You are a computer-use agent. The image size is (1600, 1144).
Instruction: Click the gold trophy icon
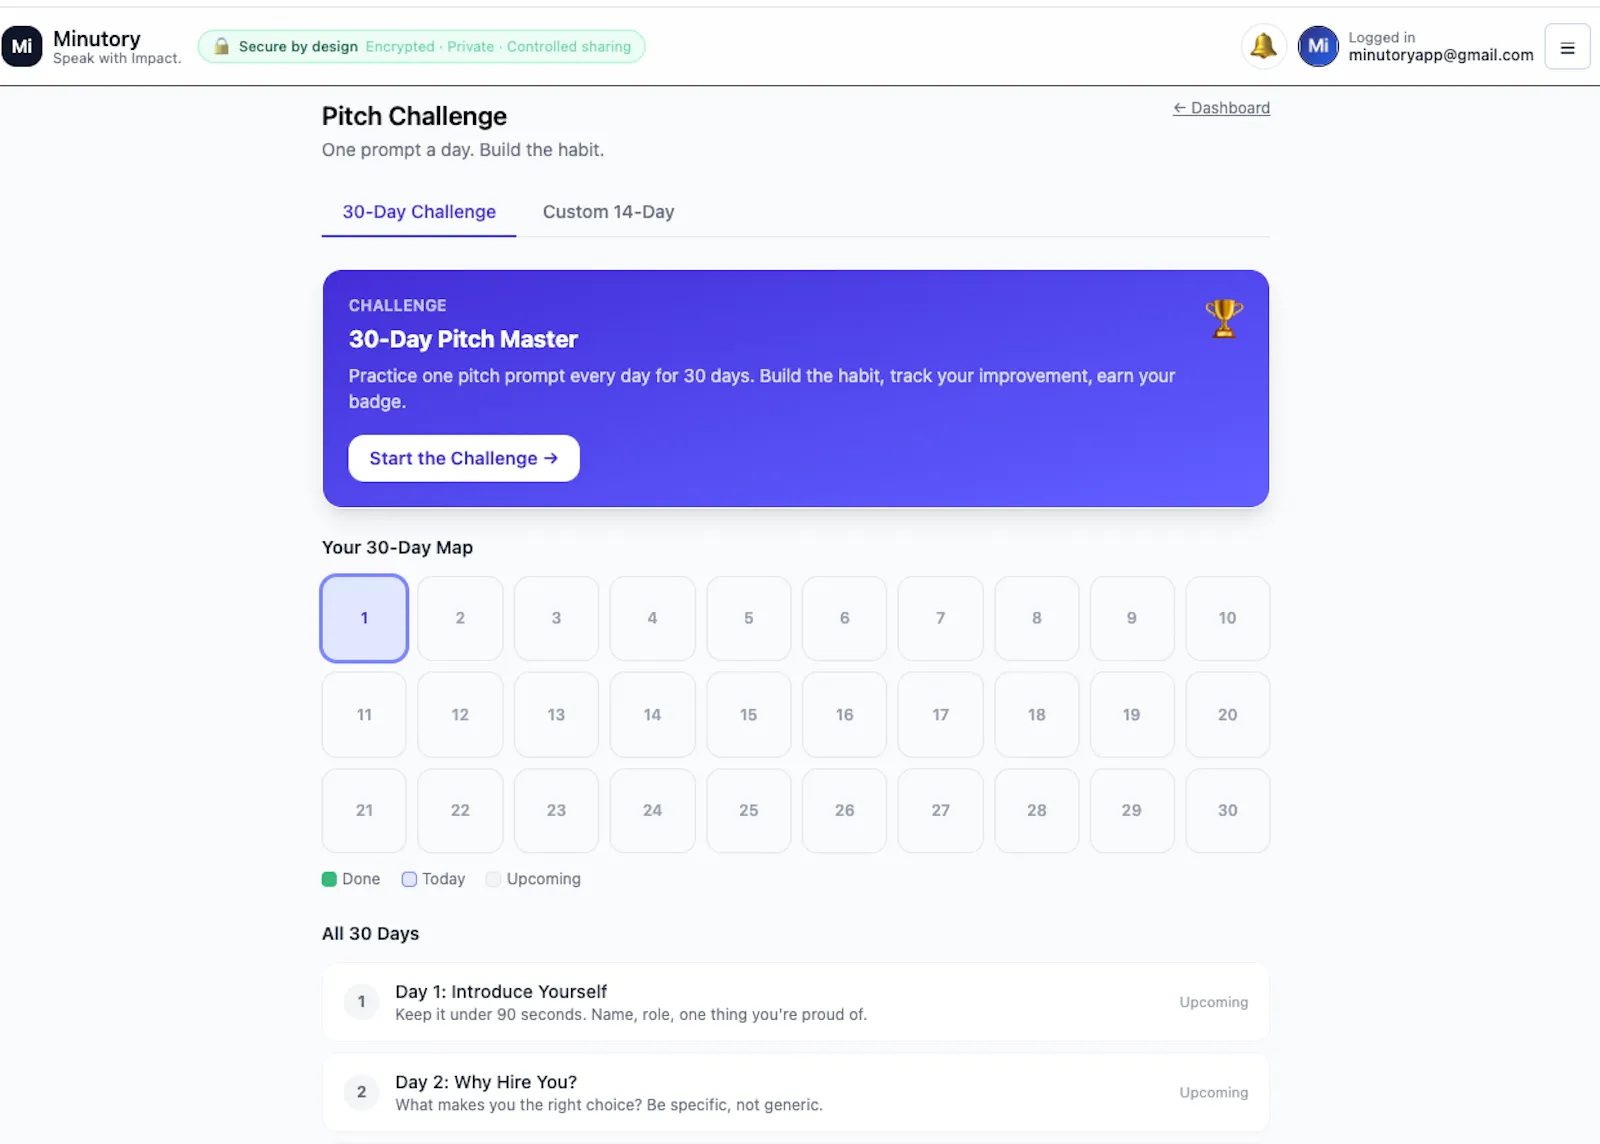pyautogui.click(x=1224, y=319)
